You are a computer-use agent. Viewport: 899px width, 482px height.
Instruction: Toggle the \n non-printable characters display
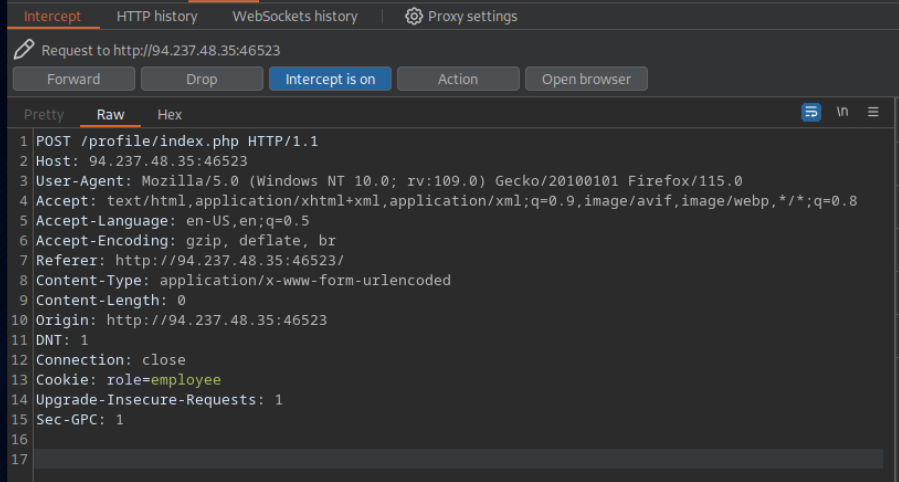[x=842, y=112]
